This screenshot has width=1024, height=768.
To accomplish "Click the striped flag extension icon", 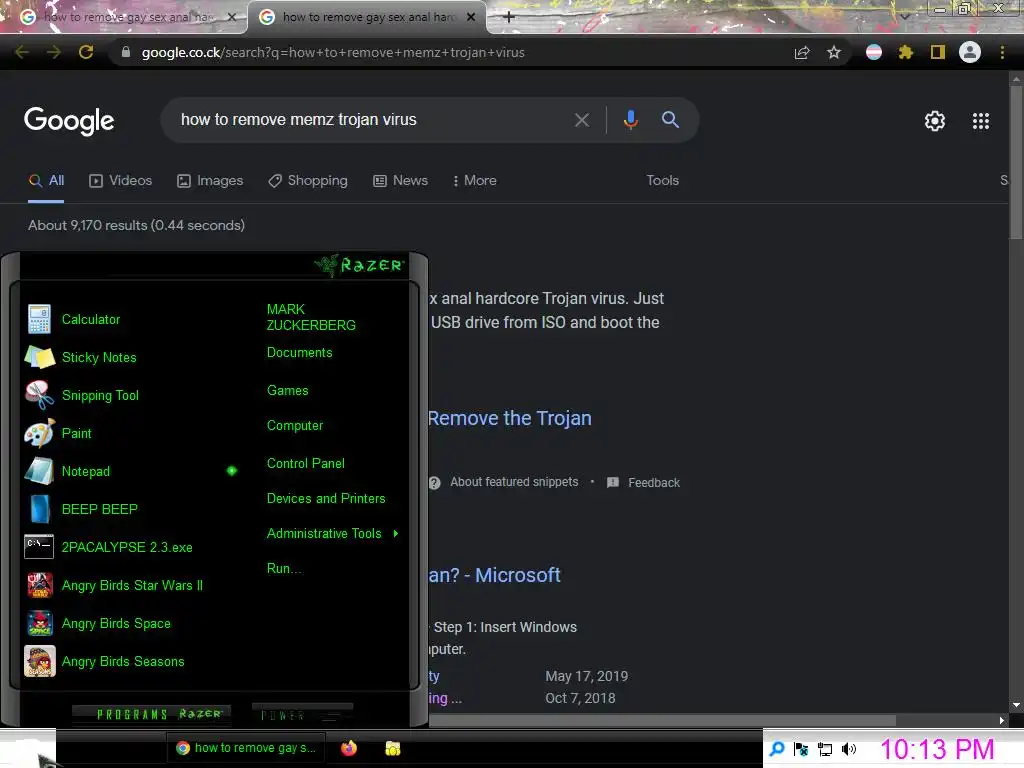I will tap(874, 52).
